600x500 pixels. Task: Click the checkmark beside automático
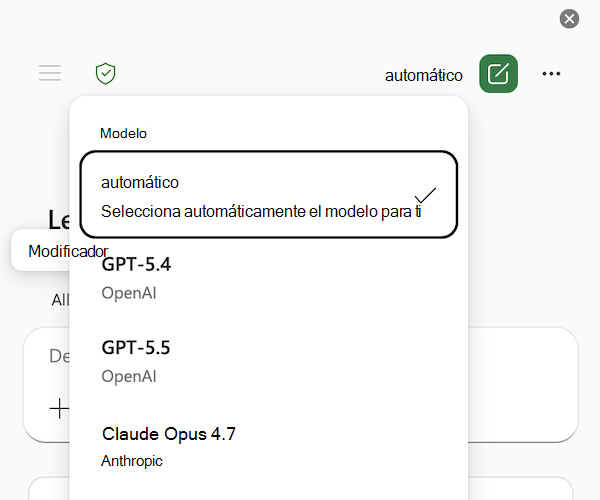coord(425,195)
